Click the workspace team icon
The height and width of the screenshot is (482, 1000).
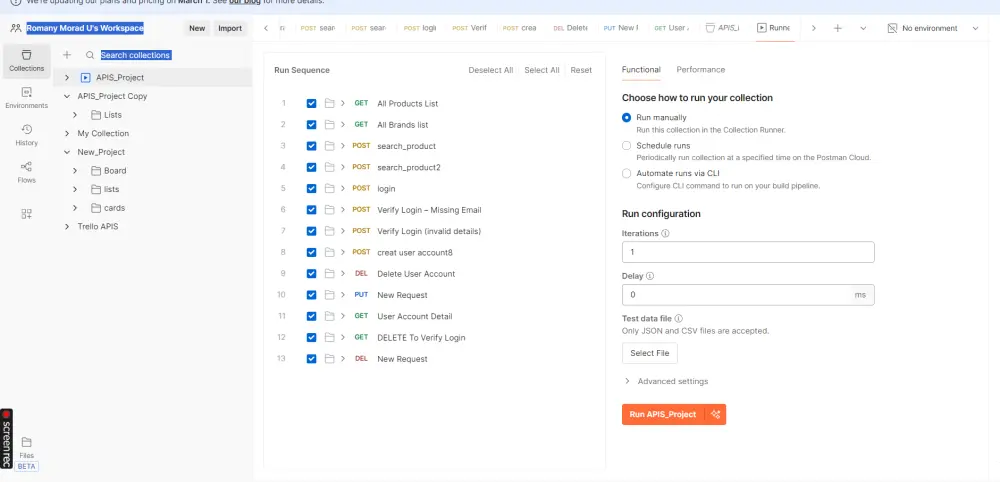(x=16, y=28)
